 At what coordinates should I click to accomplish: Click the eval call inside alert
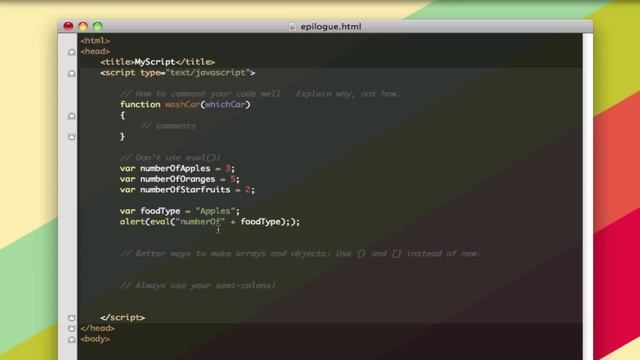click(x=160, y=222)
